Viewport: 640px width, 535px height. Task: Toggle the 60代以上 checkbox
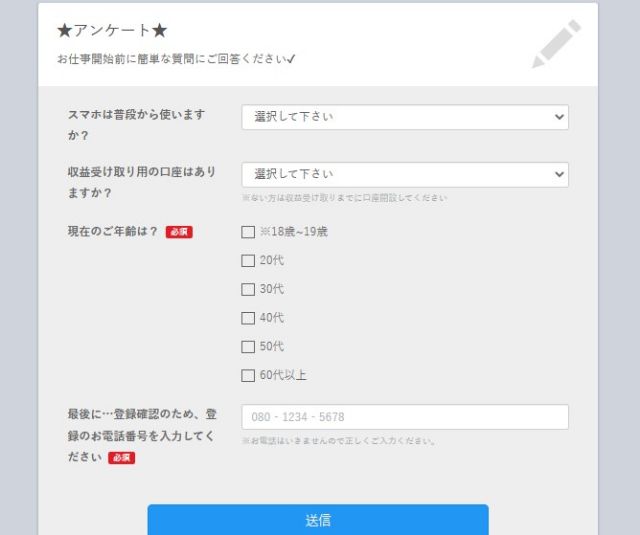248,375
